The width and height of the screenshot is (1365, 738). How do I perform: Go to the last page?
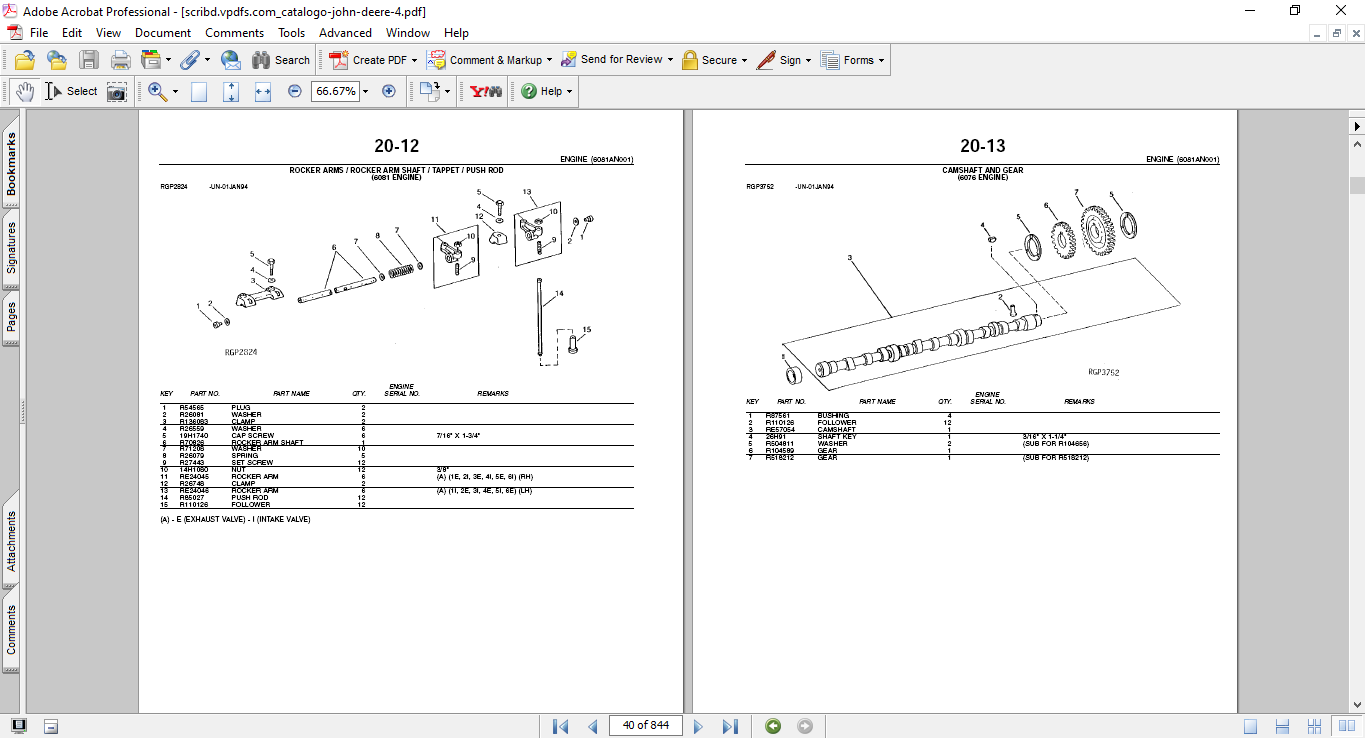coord(730,726)
